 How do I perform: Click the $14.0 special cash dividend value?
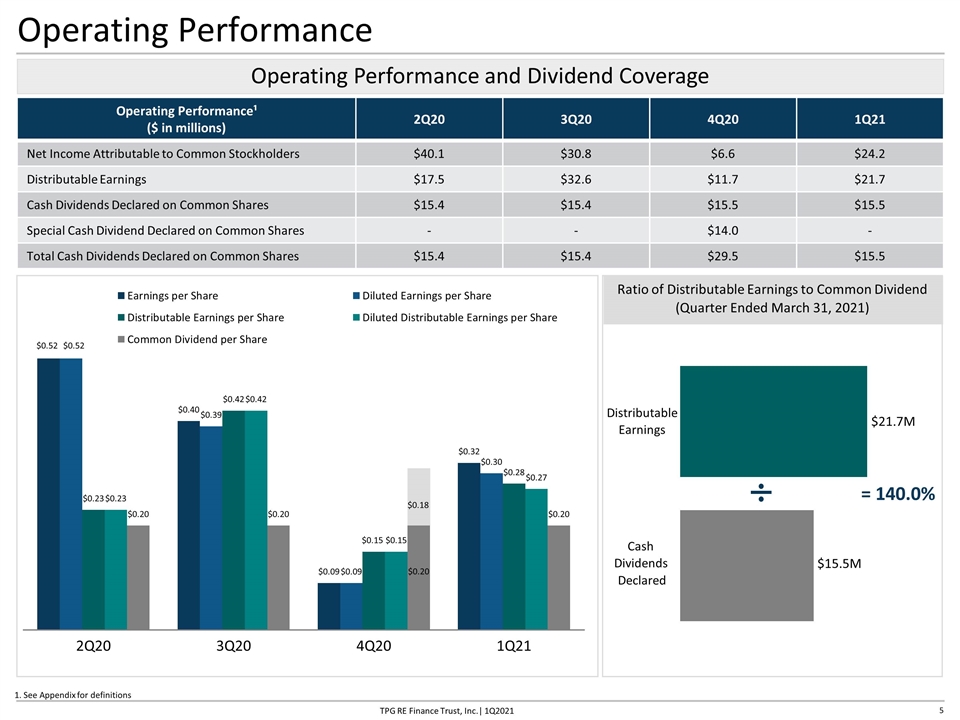pos(722,231)
